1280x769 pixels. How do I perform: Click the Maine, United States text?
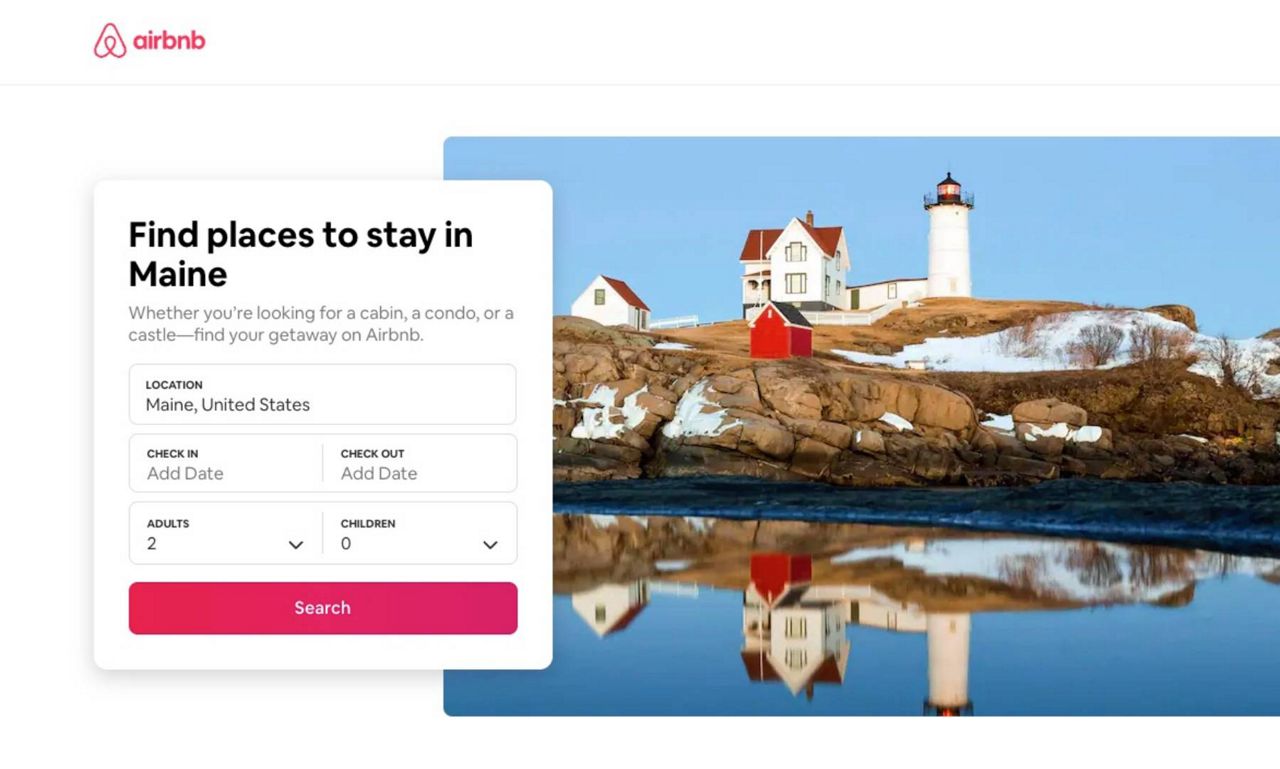pos(228,405)
